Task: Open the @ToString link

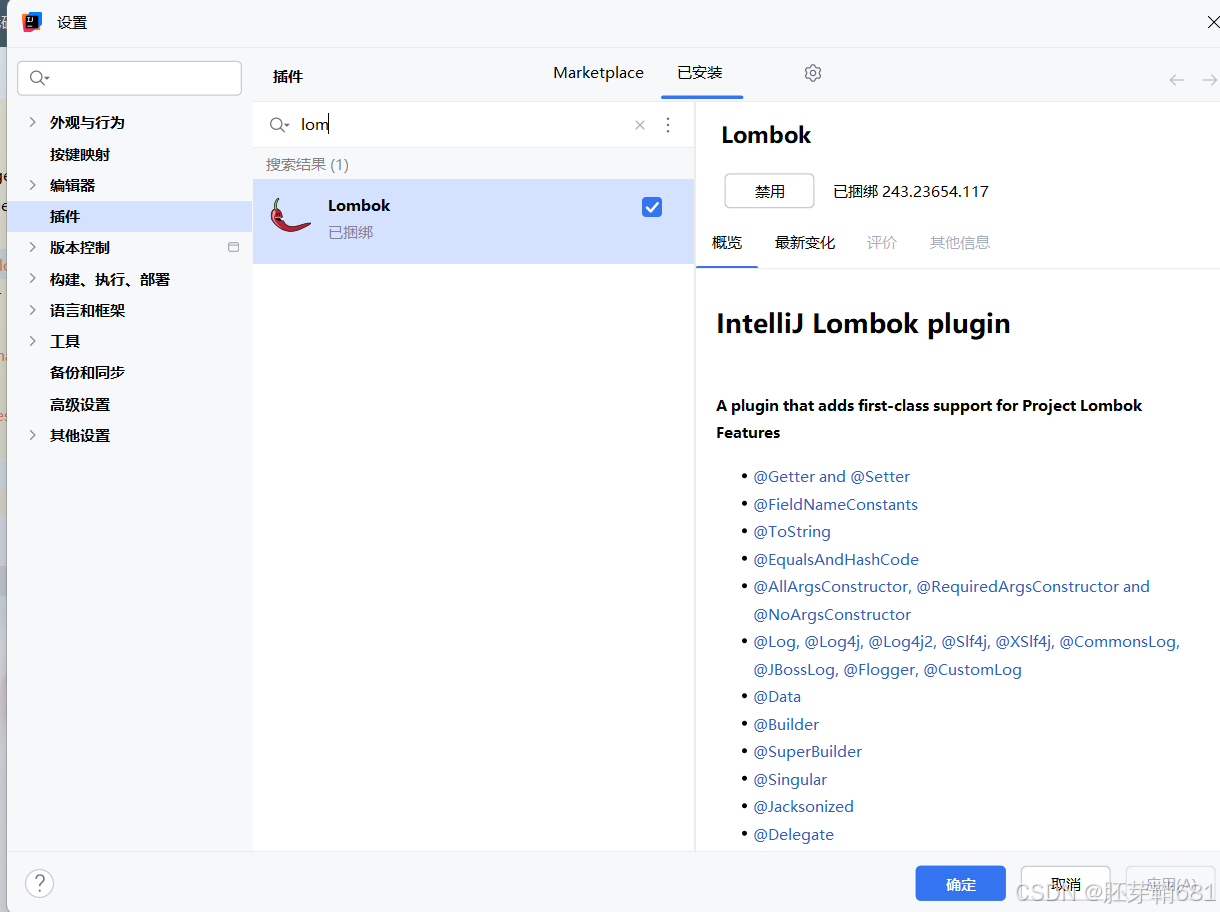Action: [792, 532]
